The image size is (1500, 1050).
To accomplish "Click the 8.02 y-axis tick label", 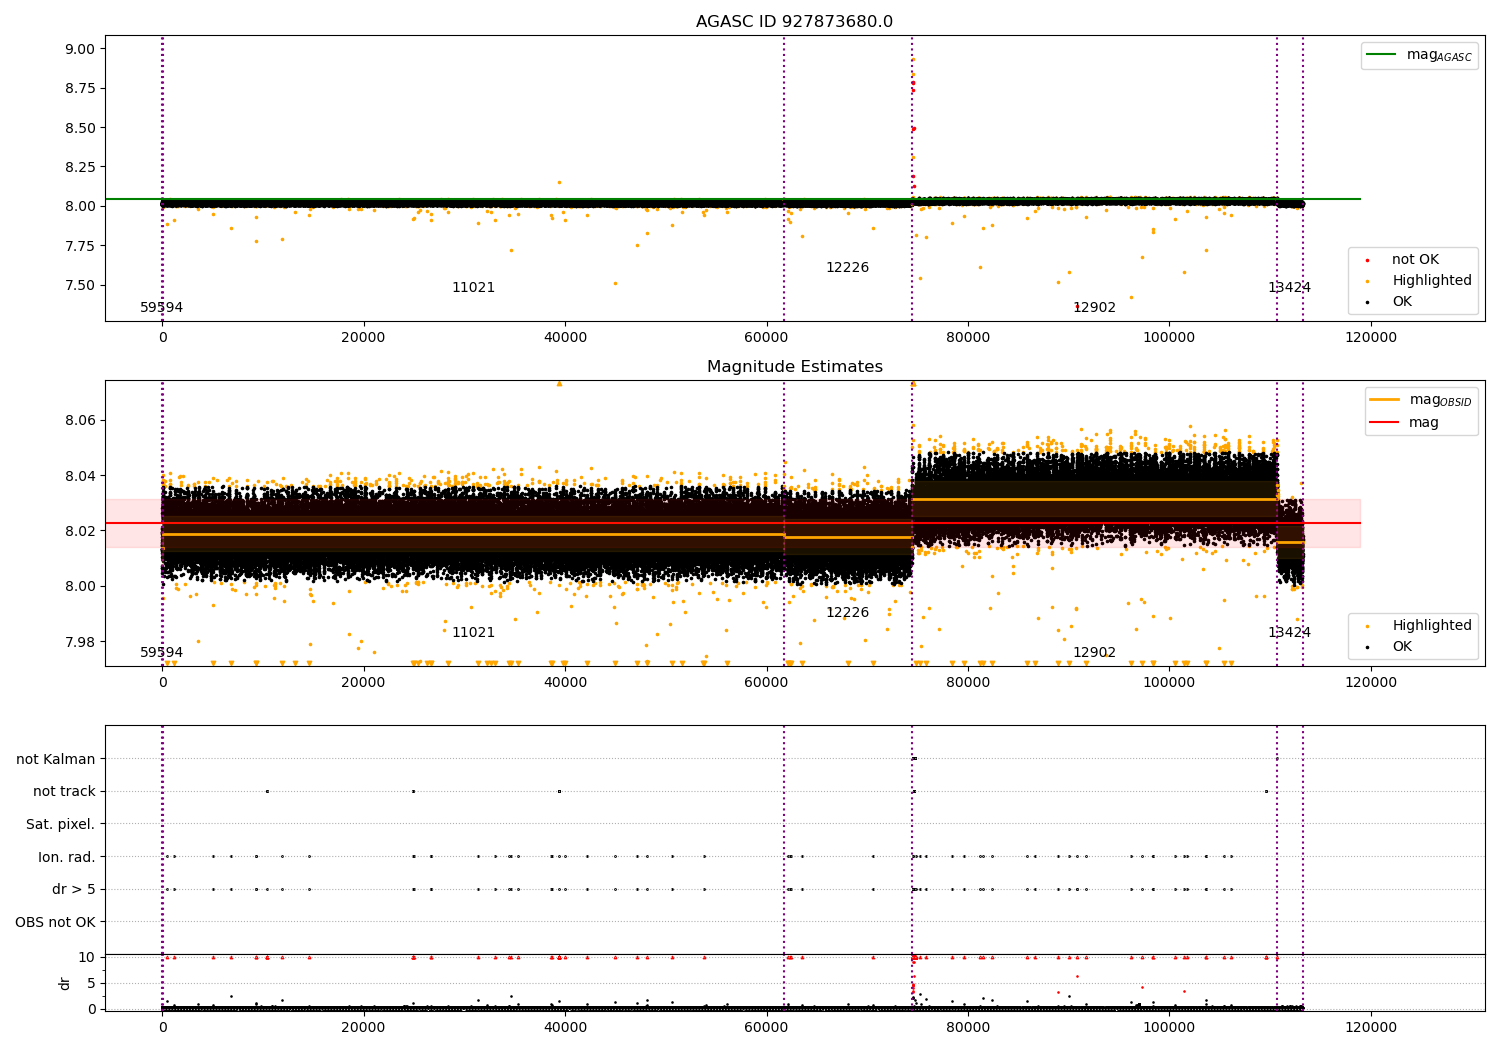I will coord(80,531).
